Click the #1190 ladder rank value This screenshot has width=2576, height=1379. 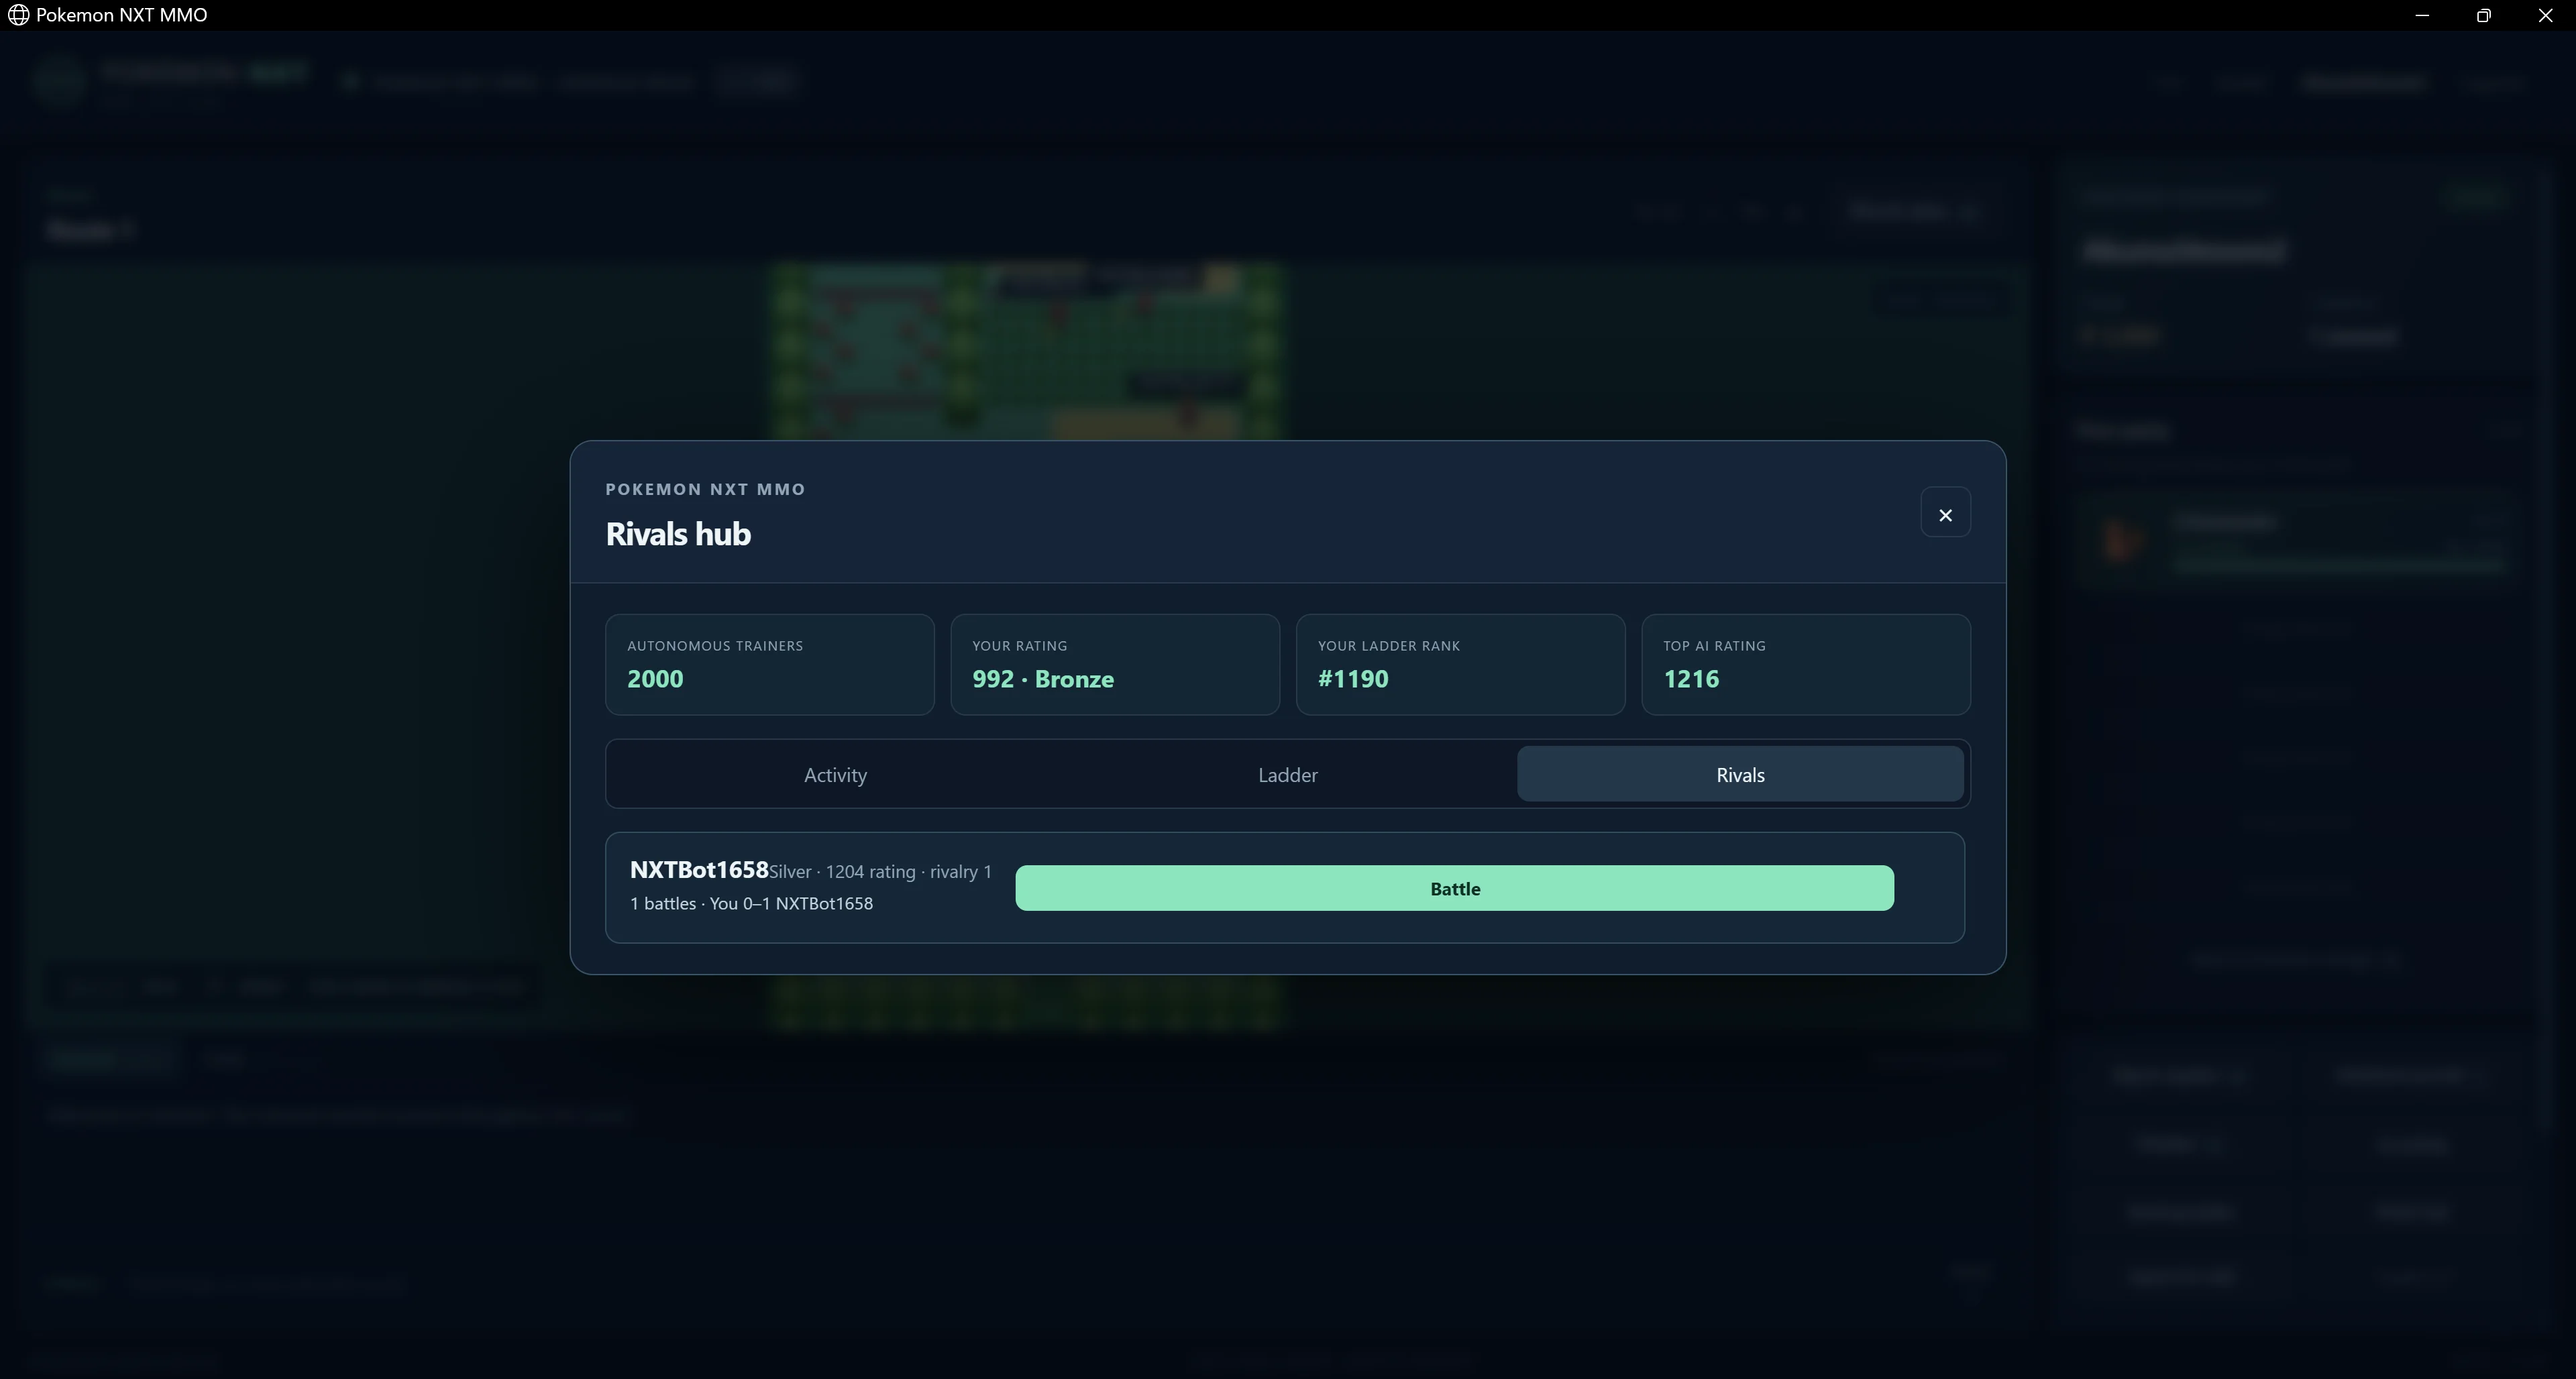click(x=1353, y=679)
